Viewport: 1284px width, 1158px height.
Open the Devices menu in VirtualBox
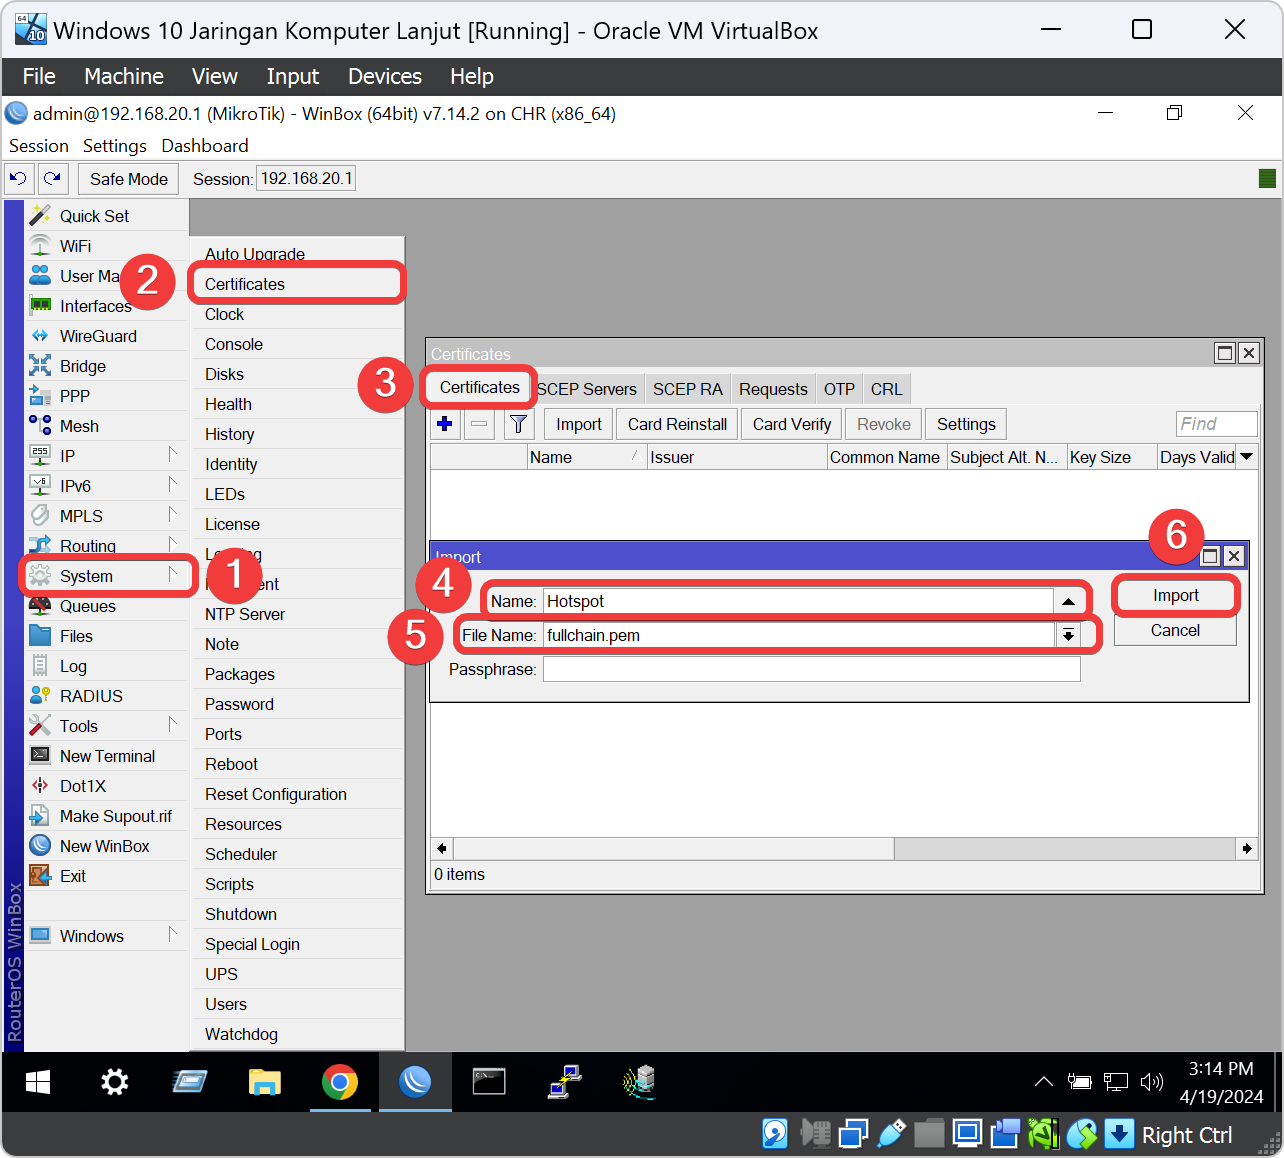(x=385, y=76)
